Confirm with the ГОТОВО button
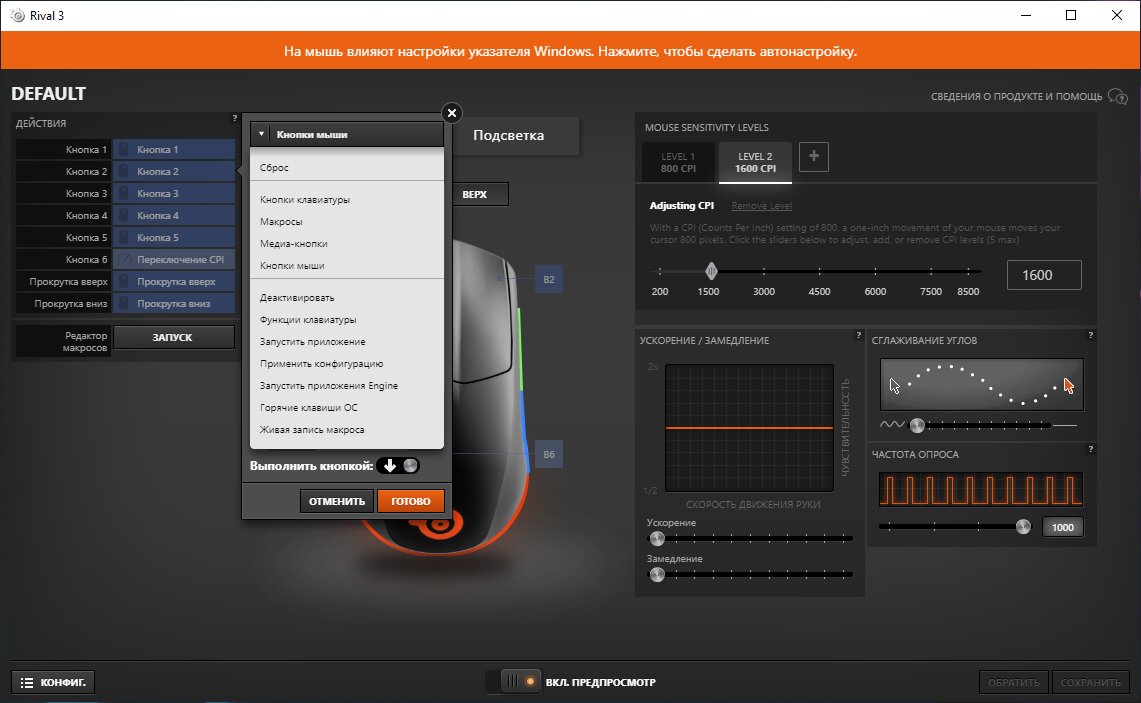Screen dimensions: 1141x703 [x=410, y=501]
